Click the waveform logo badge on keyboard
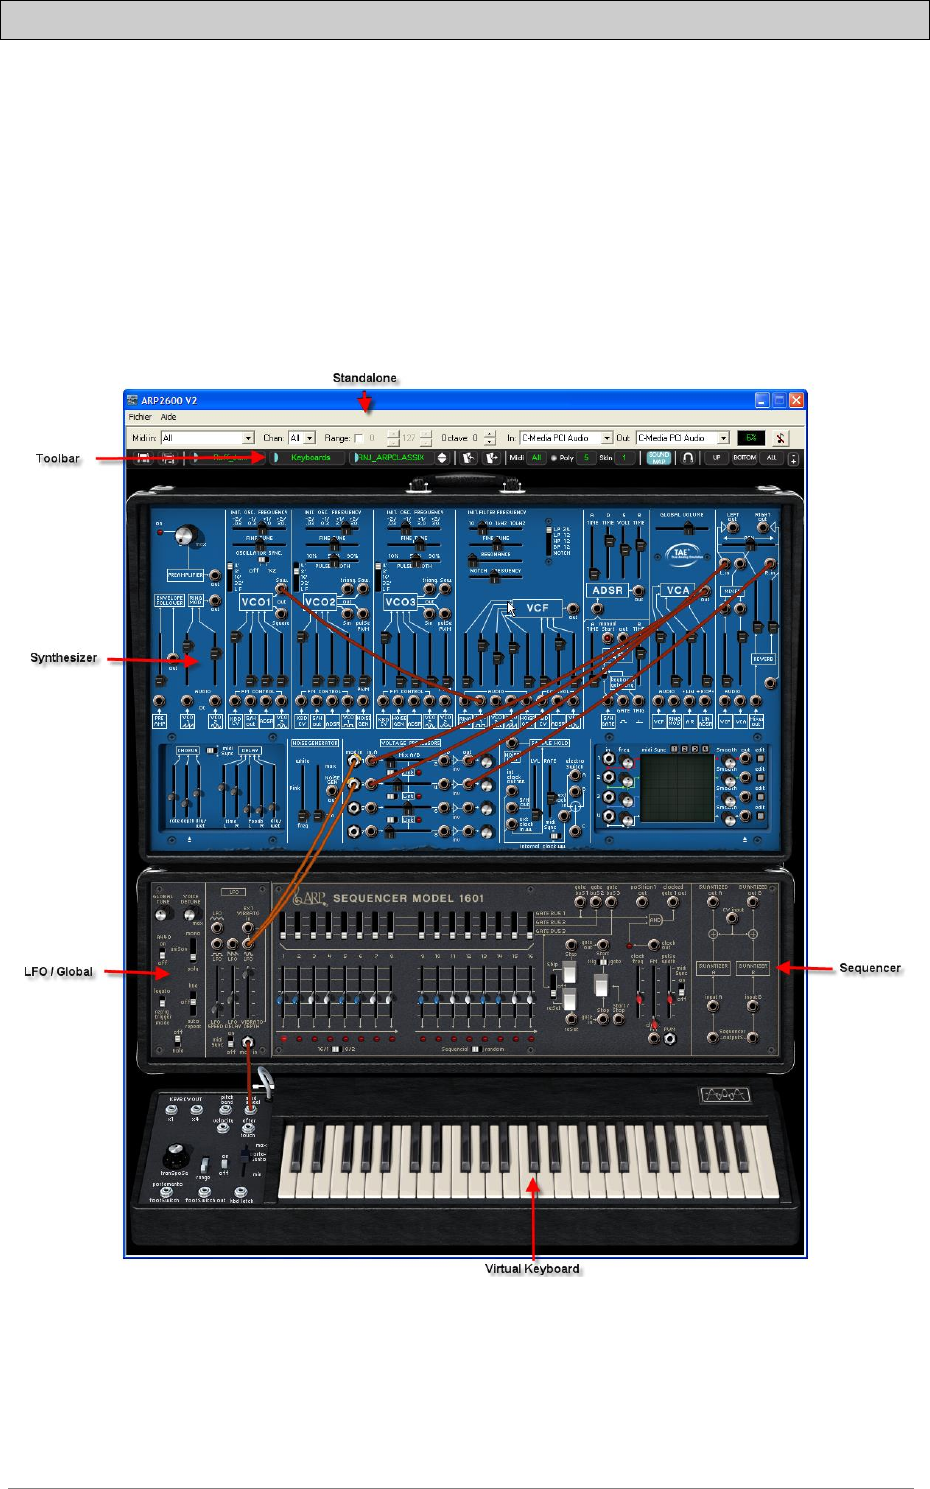Viewport: 930px width, 1489px height. [x=724, y=1095]
